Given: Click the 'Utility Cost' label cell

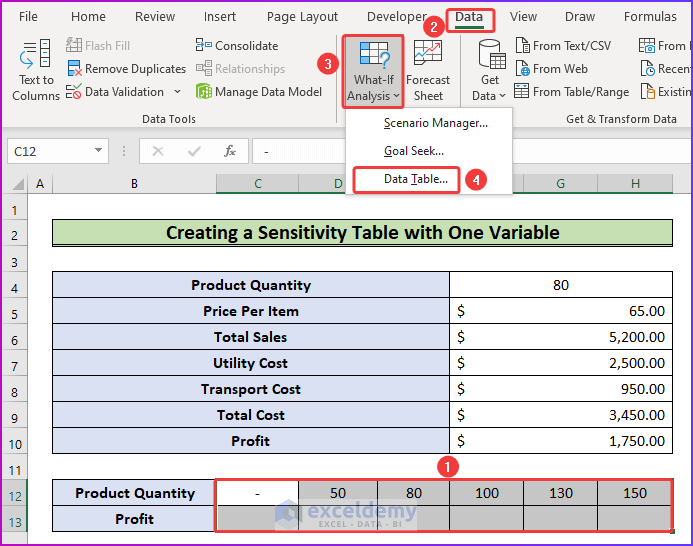Looking at the screenshot, I should pos(251,363).
